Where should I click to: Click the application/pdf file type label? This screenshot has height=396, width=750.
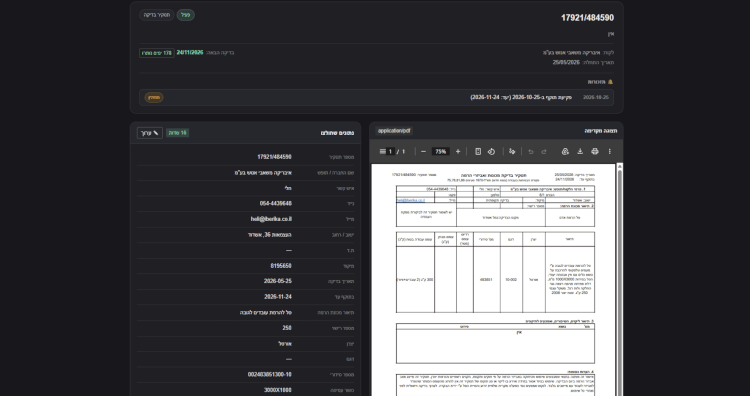[394, 131]
